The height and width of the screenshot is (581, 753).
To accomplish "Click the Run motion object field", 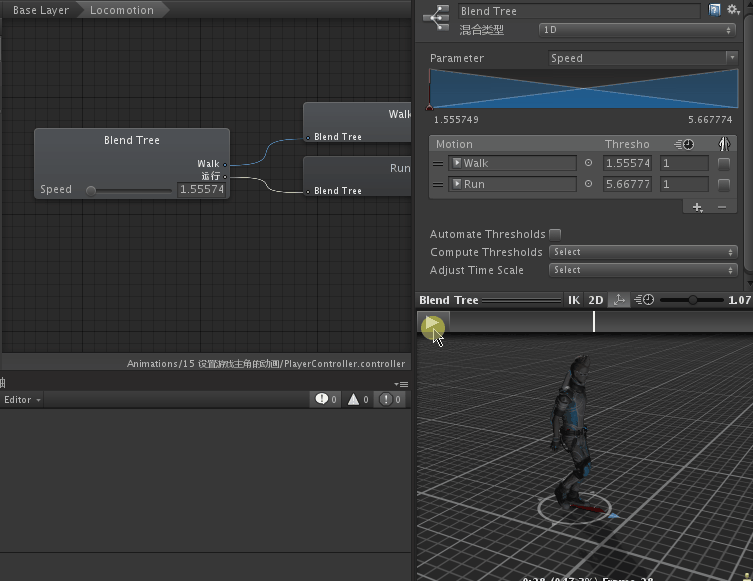I will click(512, 184).
